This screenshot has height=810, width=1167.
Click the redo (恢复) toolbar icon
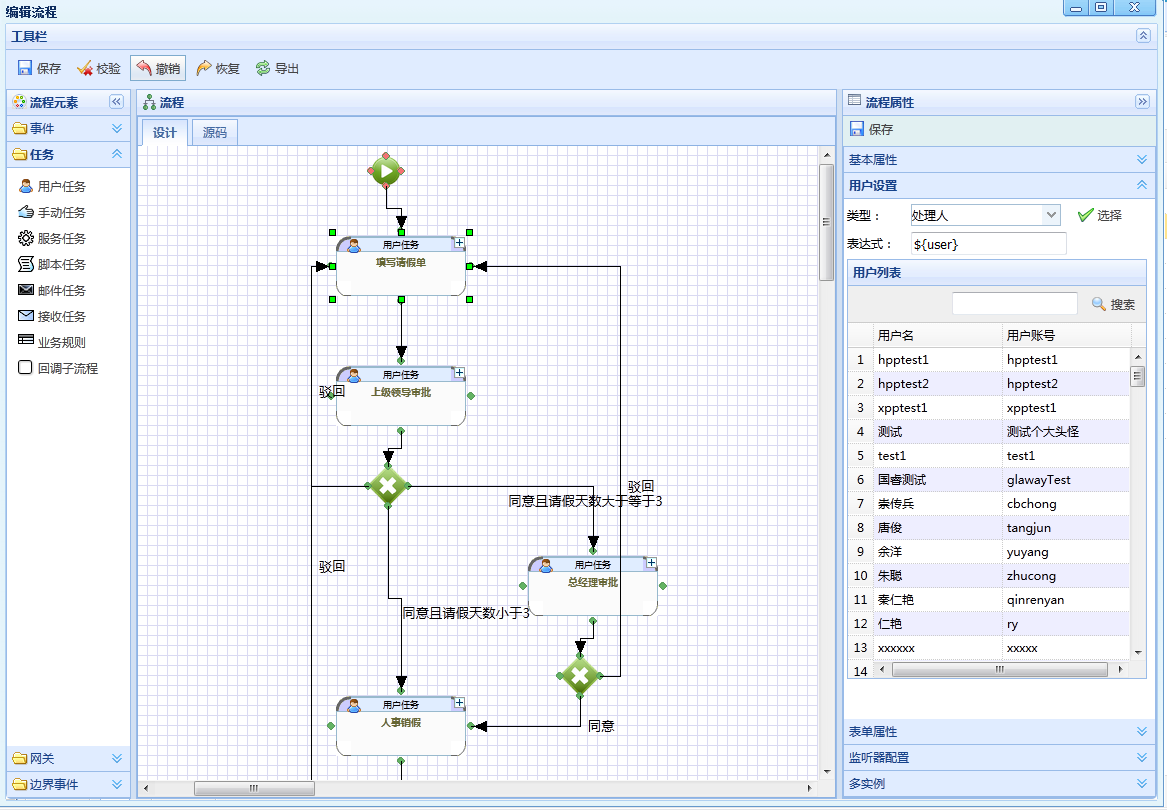[x=204, y=69]
